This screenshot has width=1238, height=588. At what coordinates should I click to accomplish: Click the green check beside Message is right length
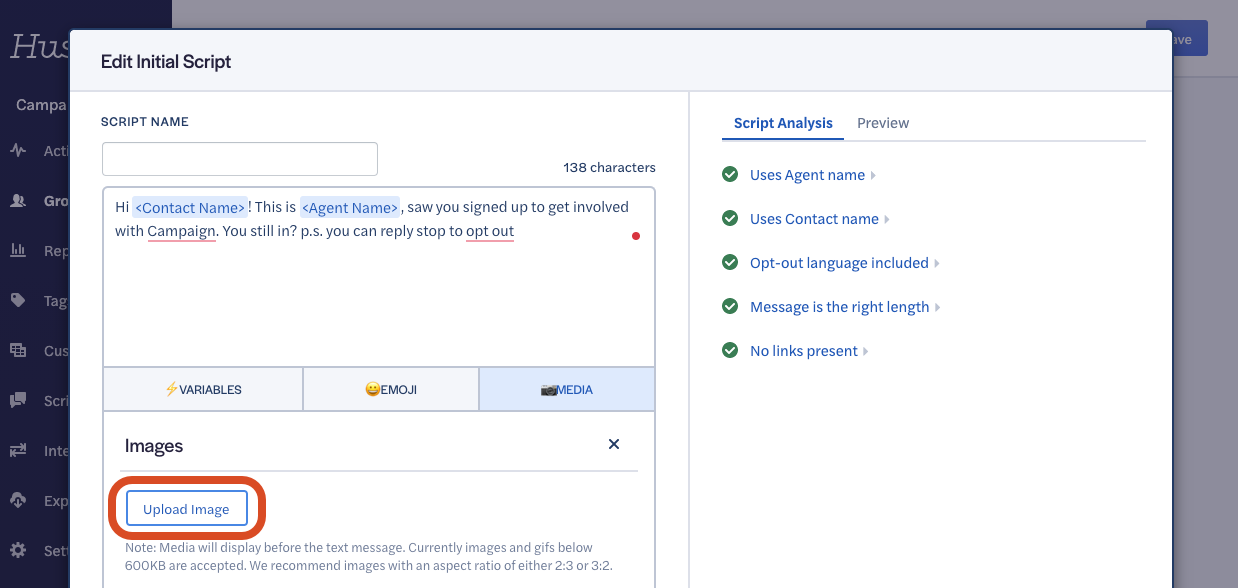pos(730,307)
